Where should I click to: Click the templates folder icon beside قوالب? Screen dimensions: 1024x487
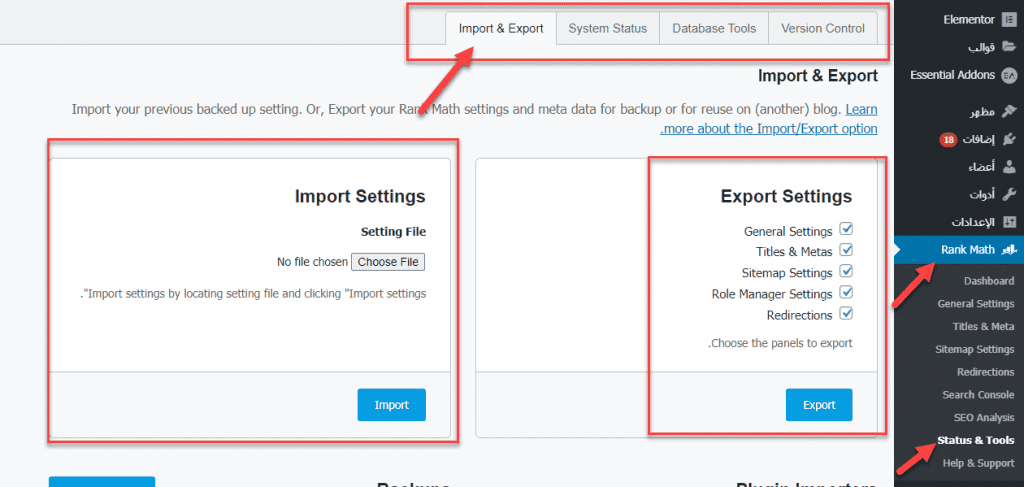click(x=1009, y=47)
